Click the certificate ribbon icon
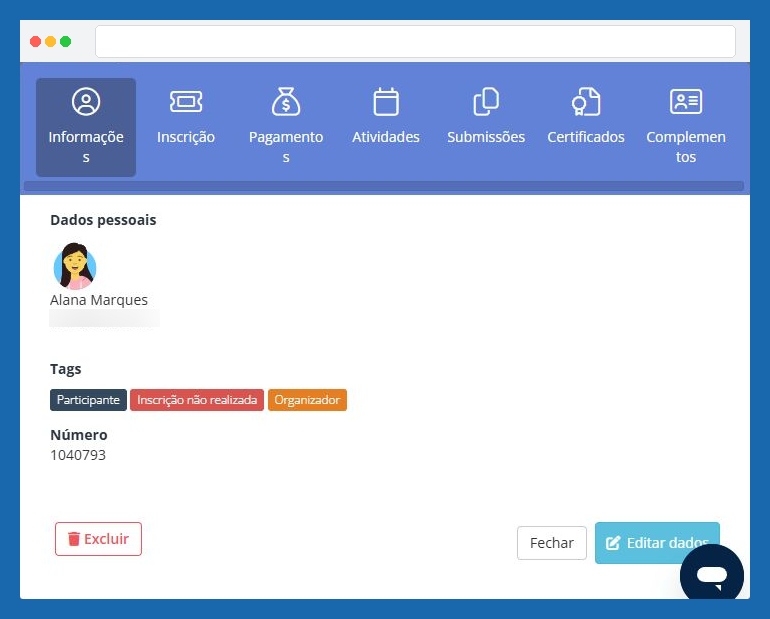 (586, 102)
